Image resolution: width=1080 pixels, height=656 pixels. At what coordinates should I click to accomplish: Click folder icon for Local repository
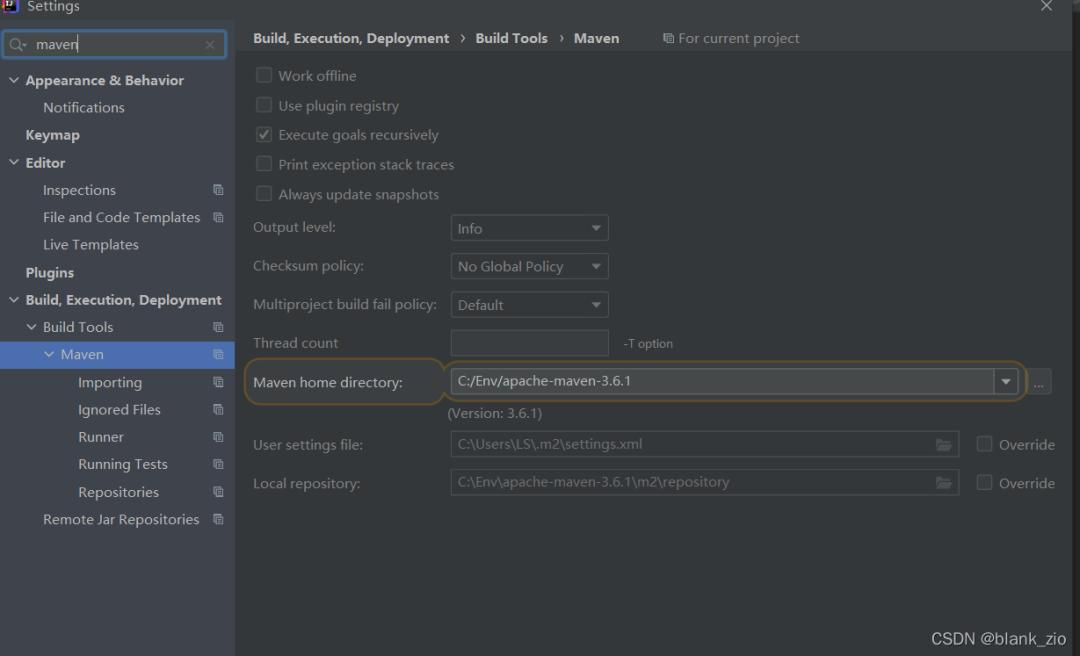943,483
